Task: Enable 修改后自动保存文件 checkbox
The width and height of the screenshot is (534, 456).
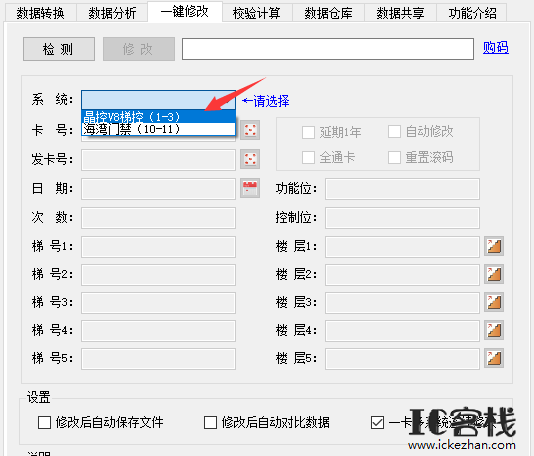Action: point(45,423)
